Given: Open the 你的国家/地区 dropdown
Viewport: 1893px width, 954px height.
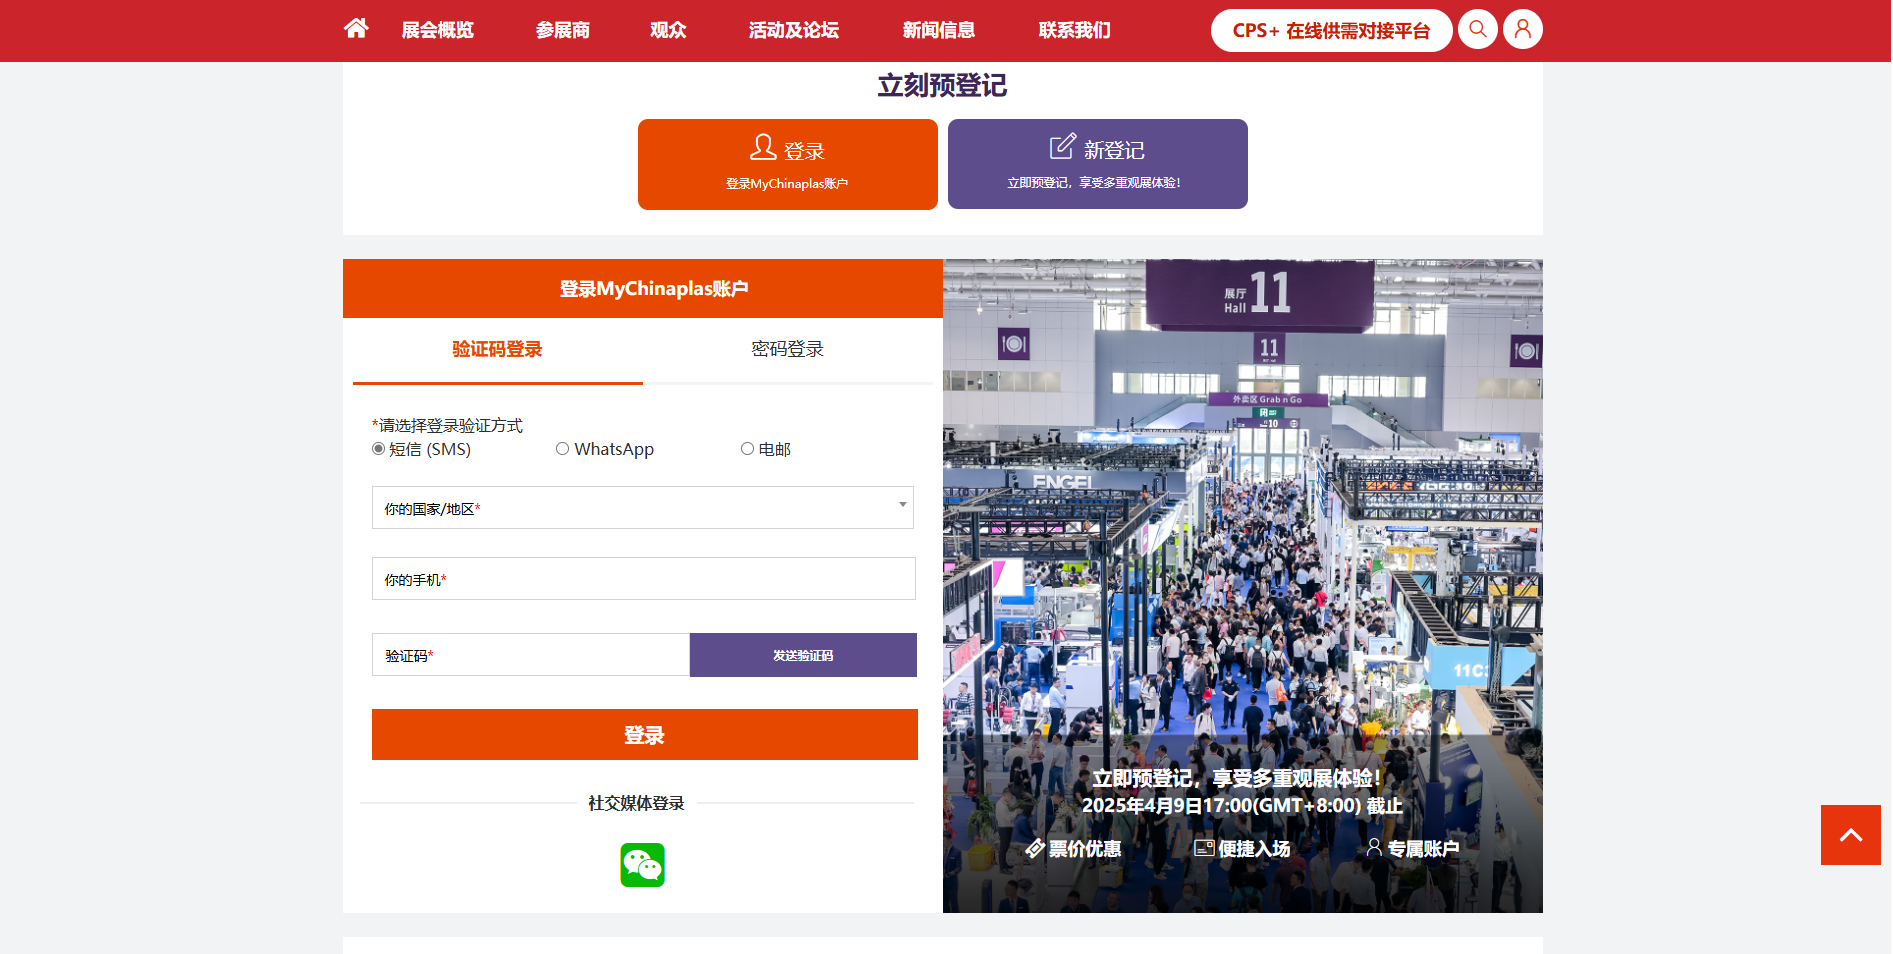Looking at the screenshot, I should click(643, 508).
